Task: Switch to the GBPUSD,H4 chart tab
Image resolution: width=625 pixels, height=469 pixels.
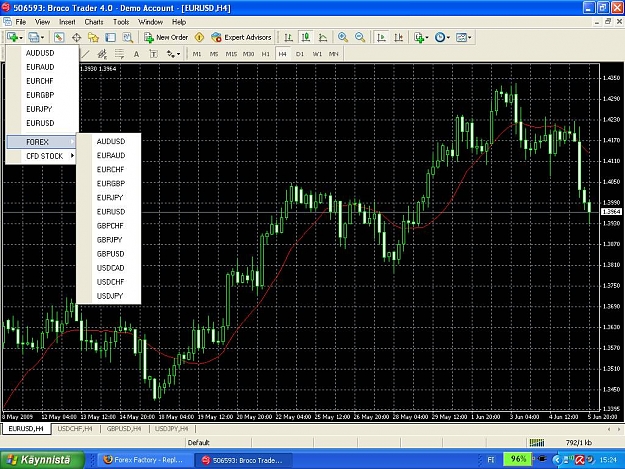Action: click(x=124, y=429)
